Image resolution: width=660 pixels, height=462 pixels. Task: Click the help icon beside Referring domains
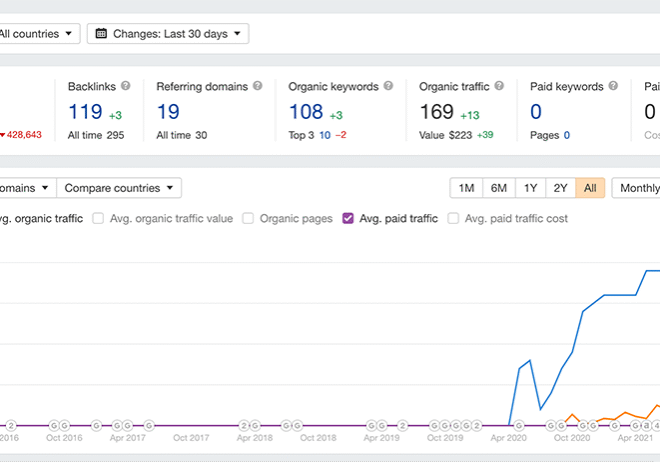pos(258,87)
